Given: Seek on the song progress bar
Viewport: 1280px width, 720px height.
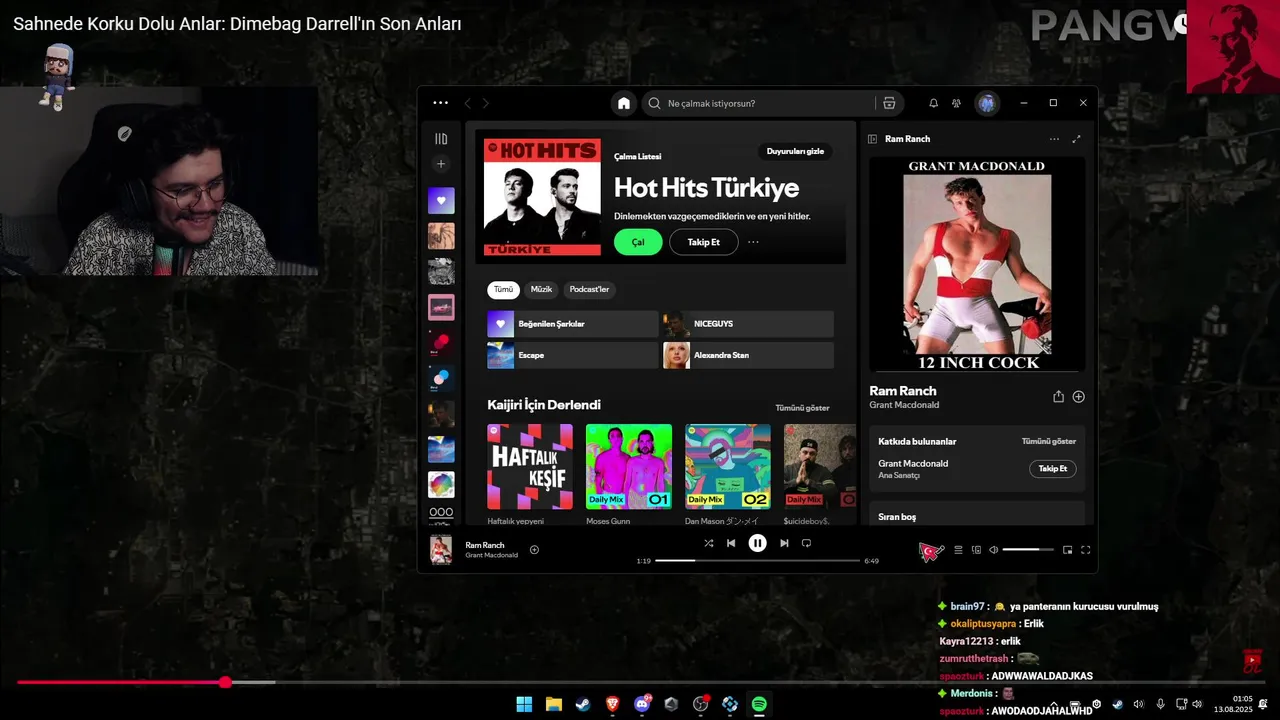Looking at the screenshot, I should coord(757,560).
